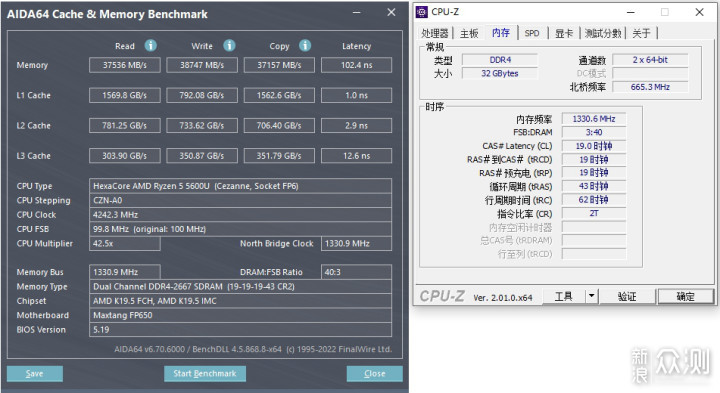
Task: Click CPU Clock value 4242.3 MHz
Action: coord(241,214)
